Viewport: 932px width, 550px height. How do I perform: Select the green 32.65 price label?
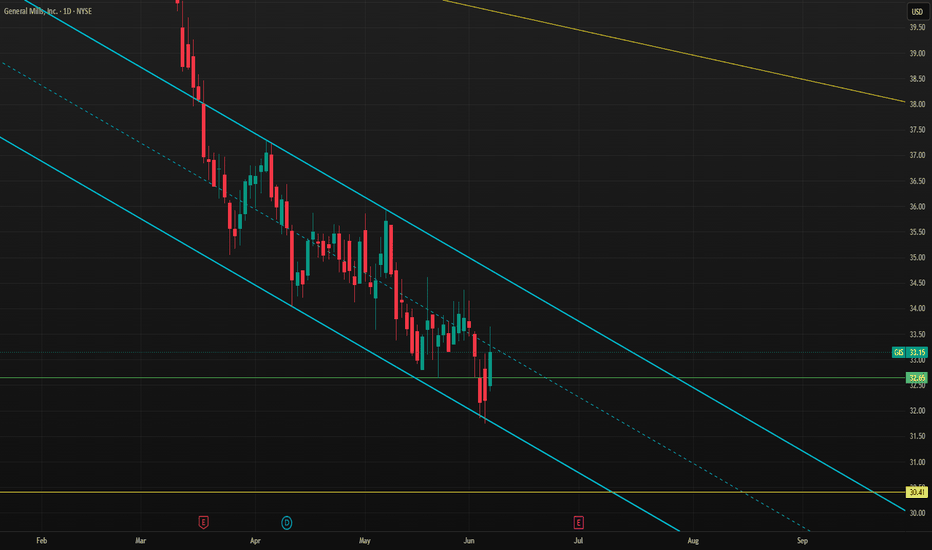(x=917, y=378)
